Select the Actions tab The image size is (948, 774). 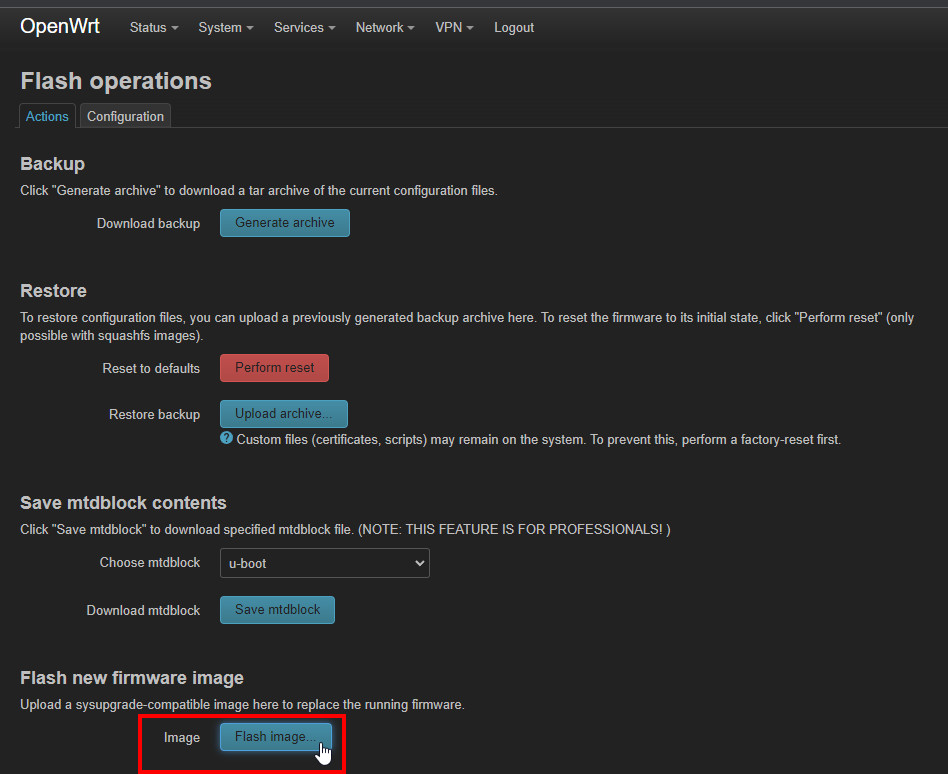(x=47, y=116)
